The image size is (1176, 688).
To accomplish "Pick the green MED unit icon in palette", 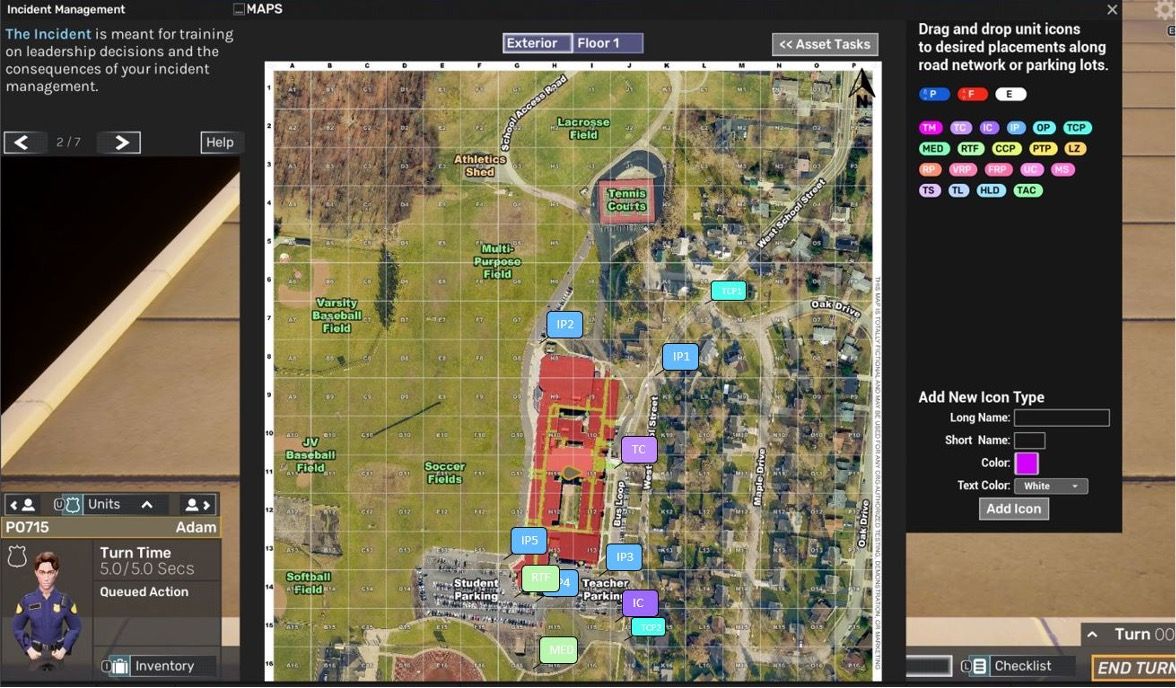I will (x=932, y=149).
